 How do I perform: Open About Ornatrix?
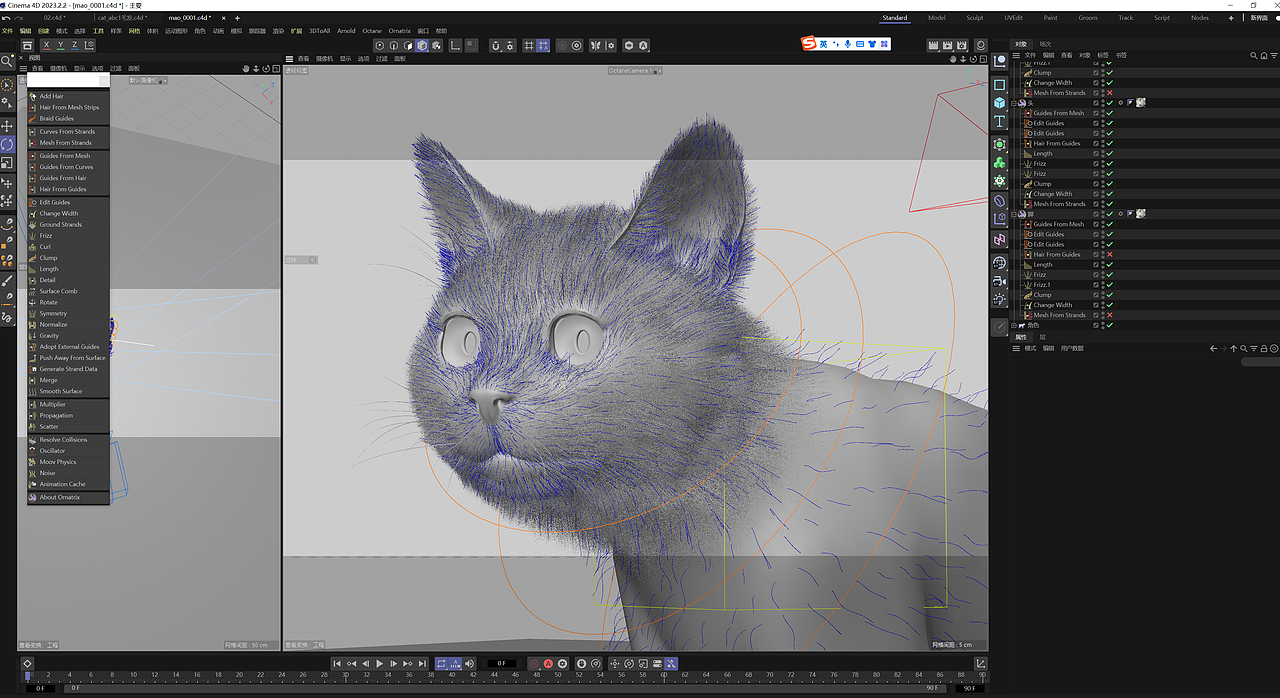pyautogui.click(x=68, y=497)
